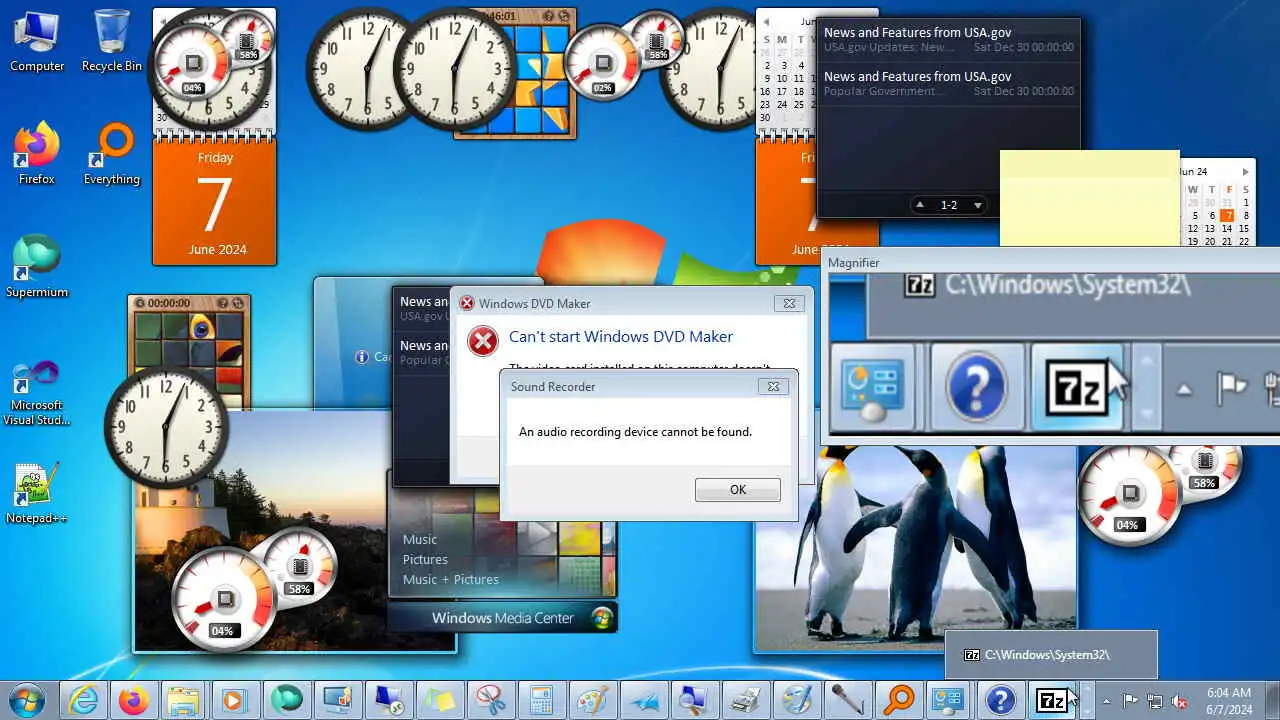
Task: Select Music in Windows Media Center gadget
Action: click(420, 539)
